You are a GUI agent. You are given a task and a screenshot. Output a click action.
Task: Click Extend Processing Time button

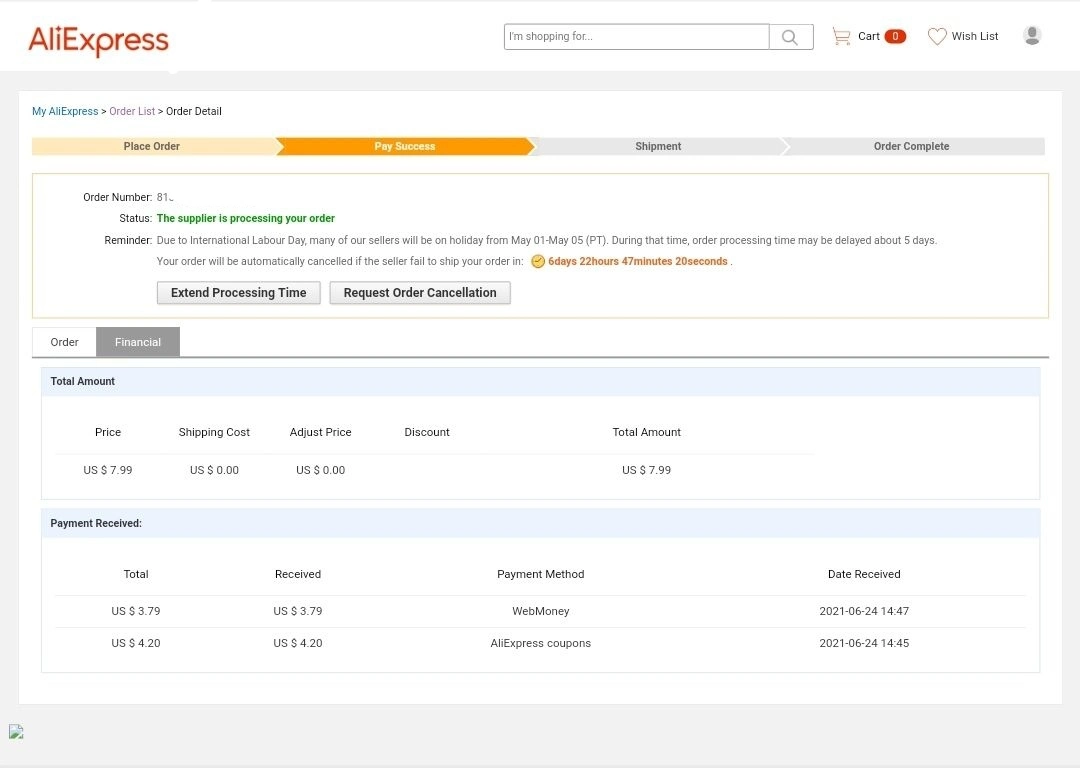click(238, 293)
